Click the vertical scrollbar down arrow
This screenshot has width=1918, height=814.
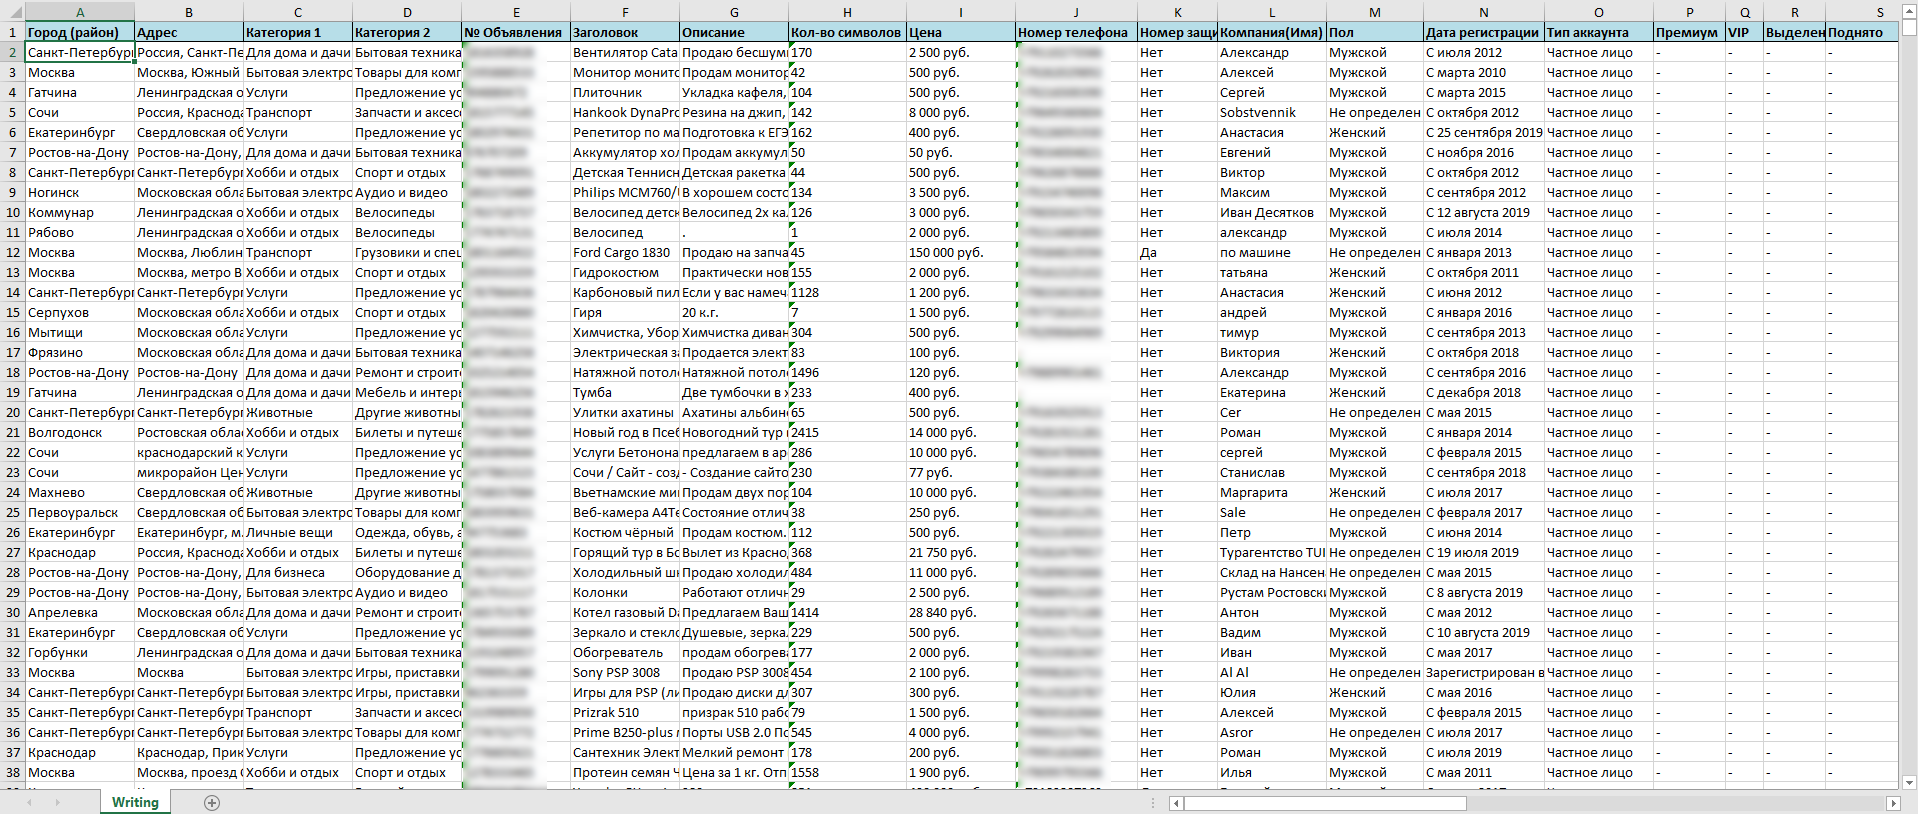coord(1909,782)
